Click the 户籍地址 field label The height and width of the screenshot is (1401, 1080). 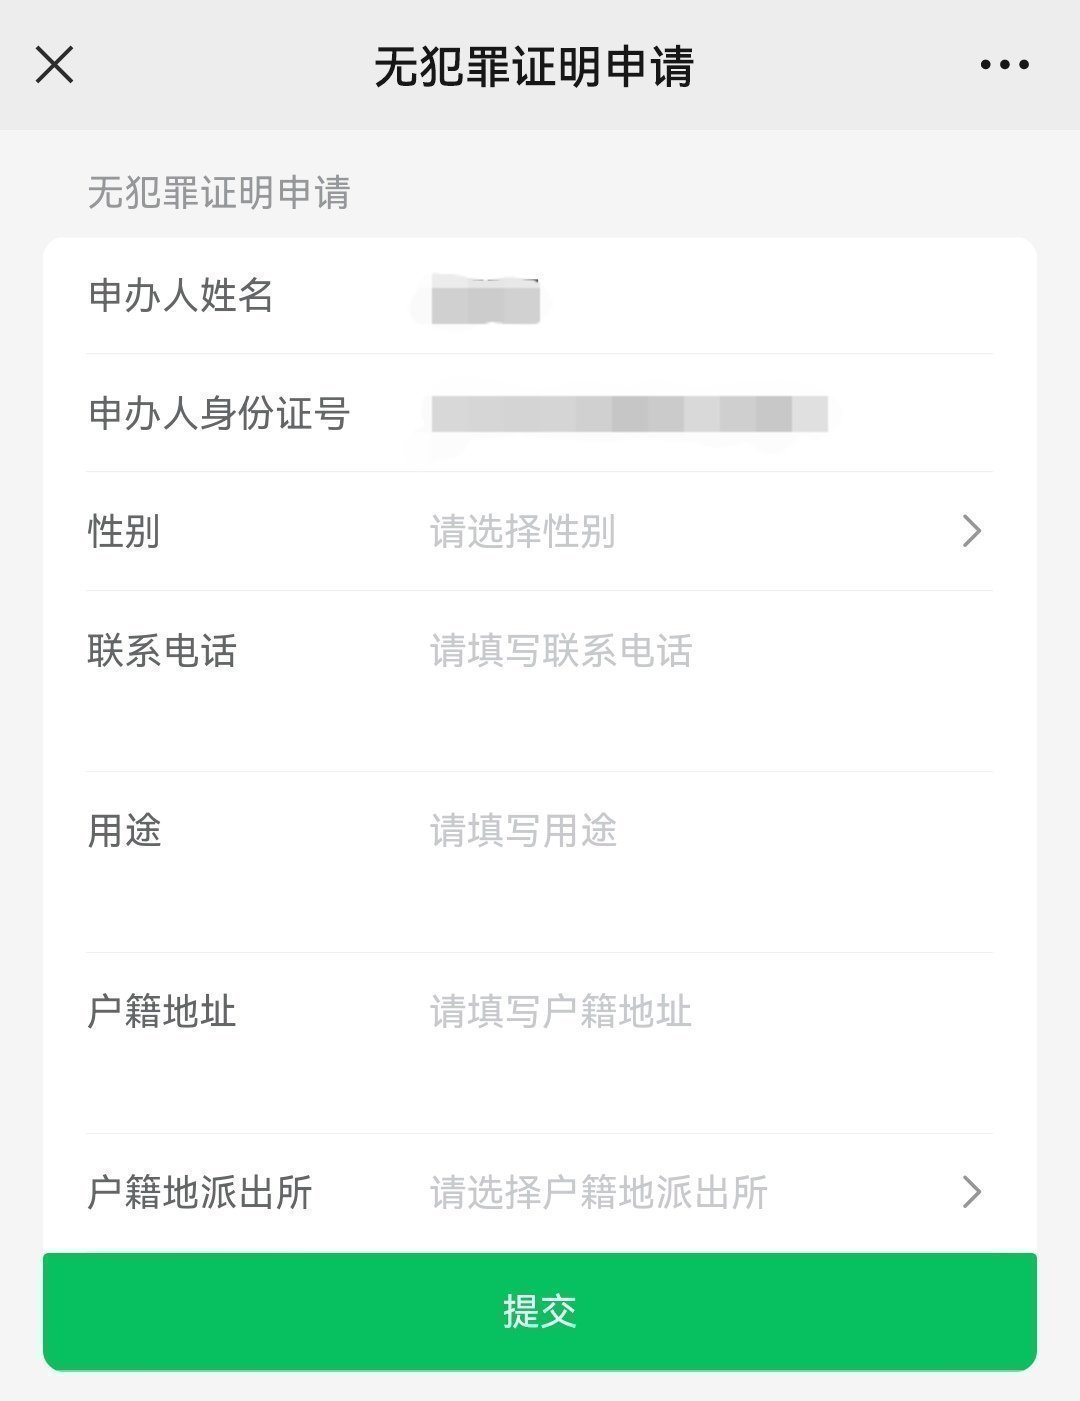pos(162,1012)
